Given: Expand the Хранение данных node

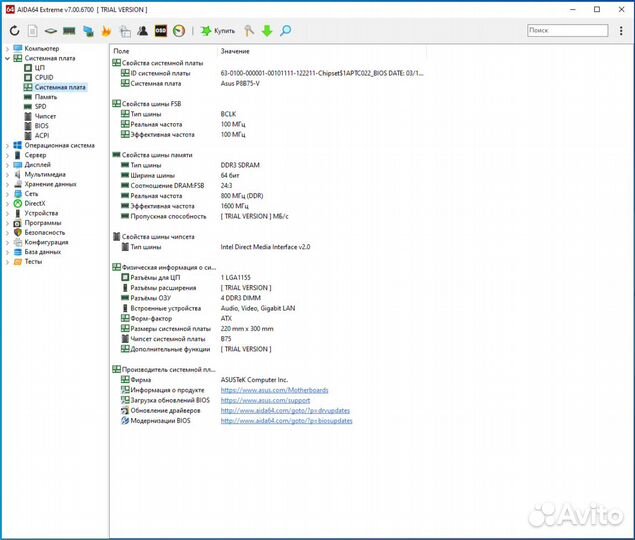Looking at the screenshot, I should coord(7,184).
